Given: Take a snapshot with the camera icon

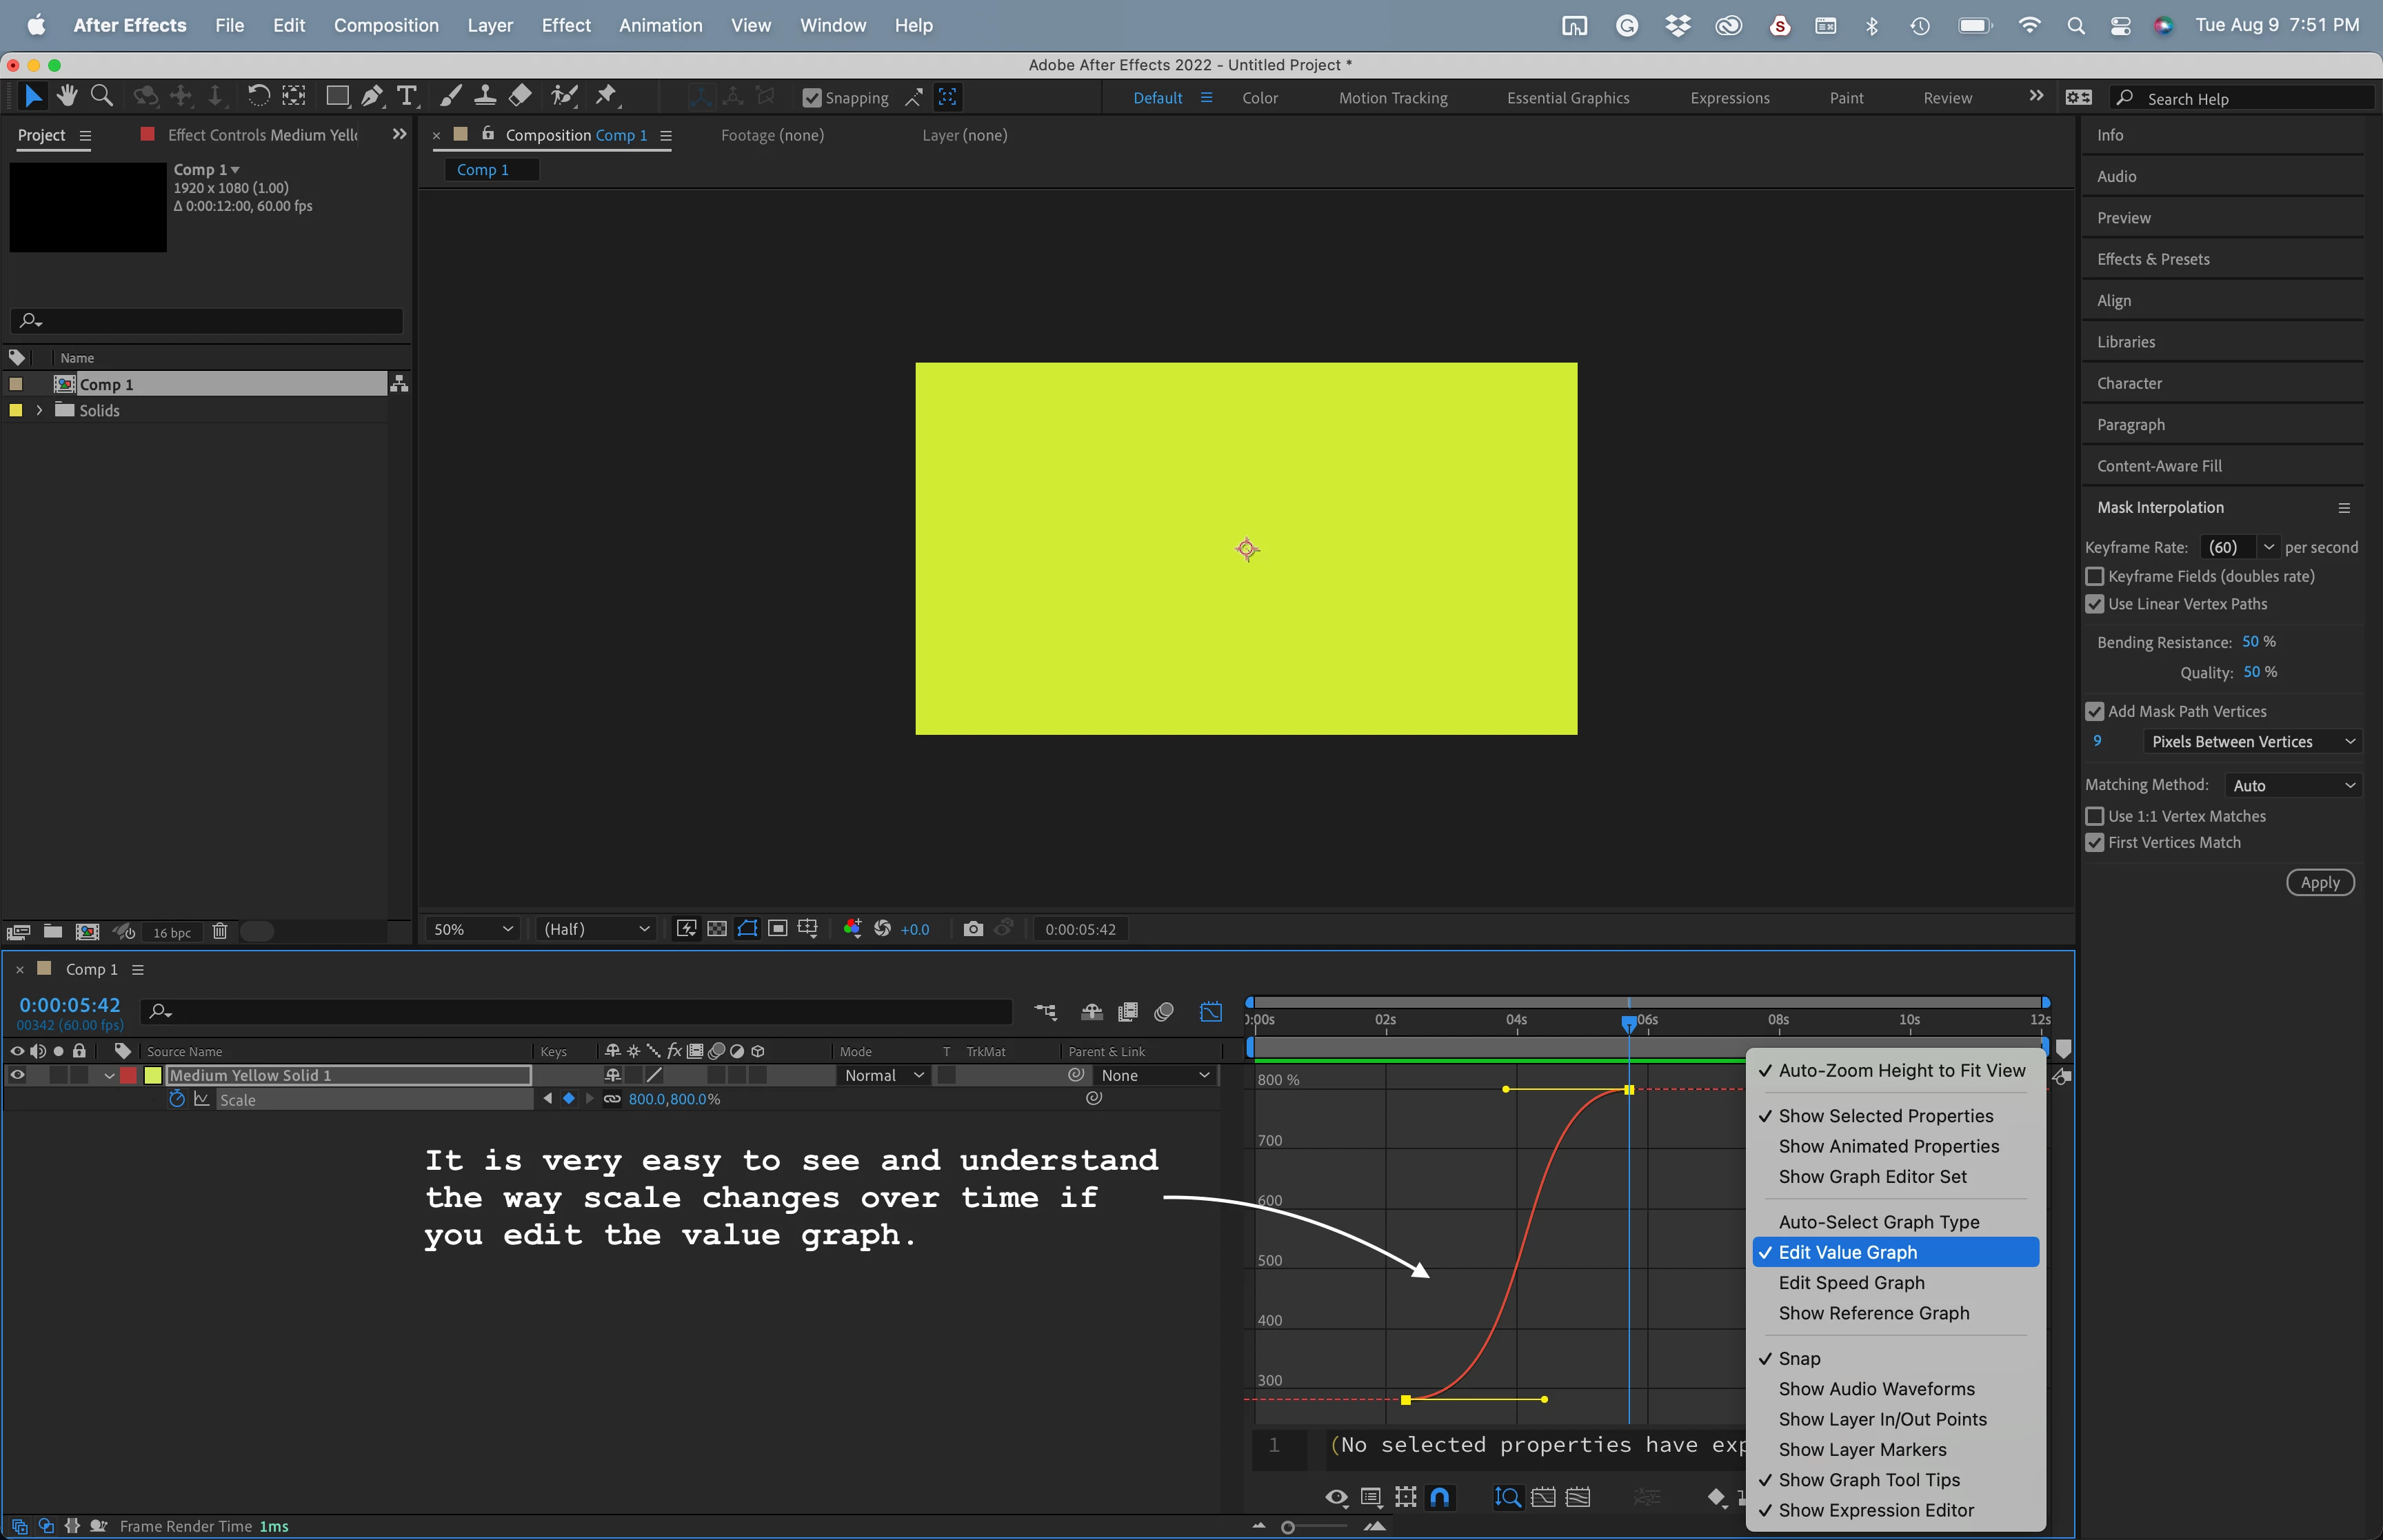Looking at the screenshot, I should pos(972,929).
